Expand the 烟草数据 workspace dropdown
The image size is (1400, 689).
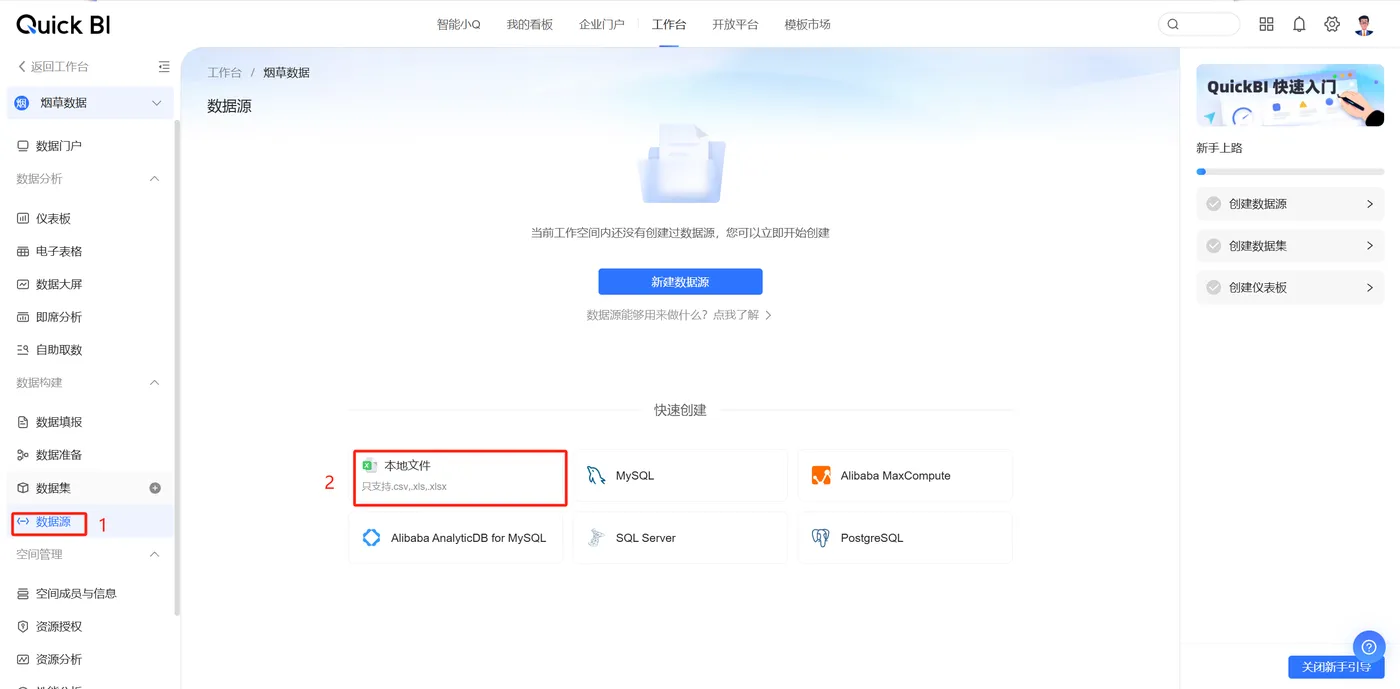click(157, 103)
